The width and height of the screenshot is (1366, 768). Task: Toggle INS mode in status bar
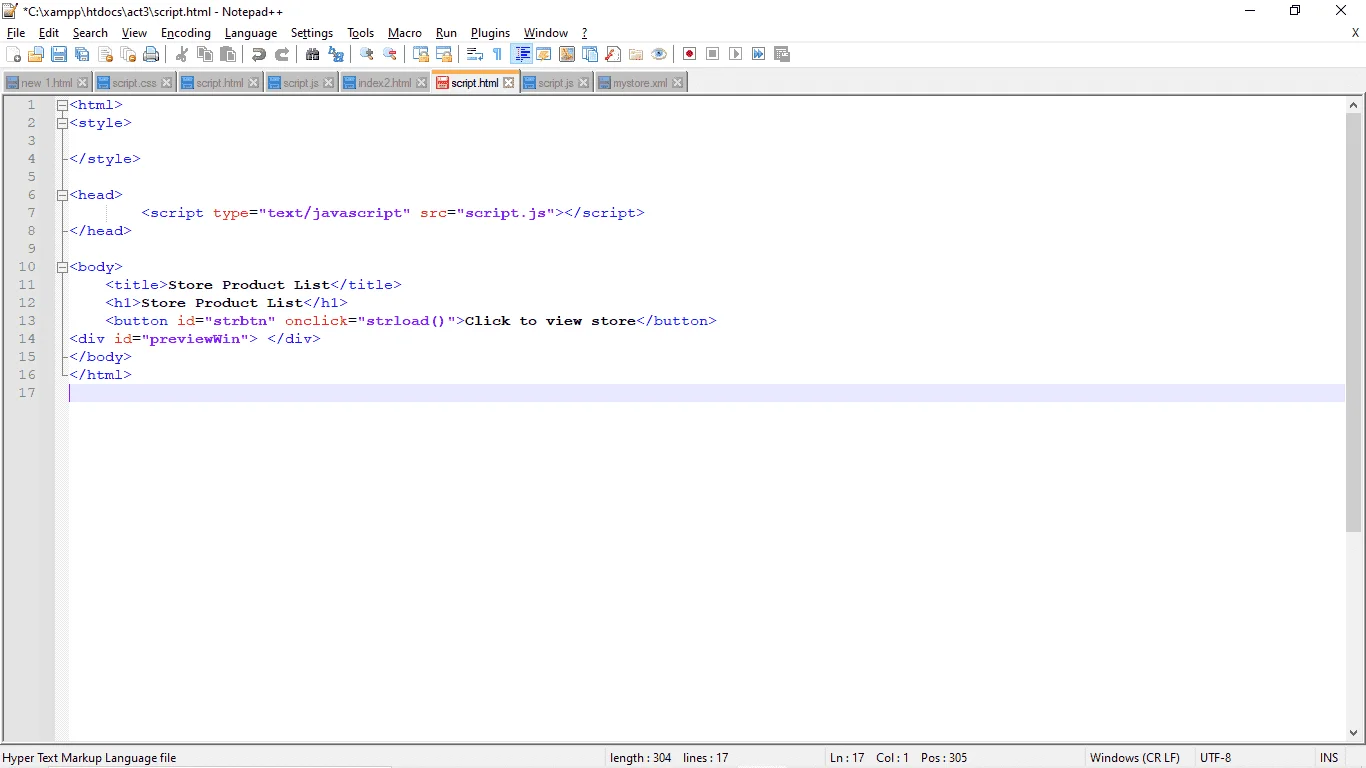coord(1329,758)
